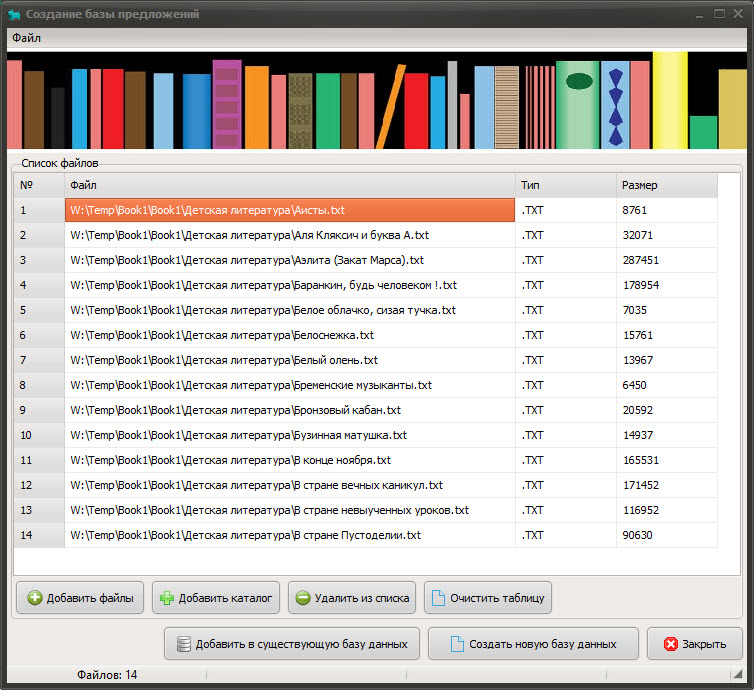Click row number 7 cell

pyautogui.click(x=39, y=360)
